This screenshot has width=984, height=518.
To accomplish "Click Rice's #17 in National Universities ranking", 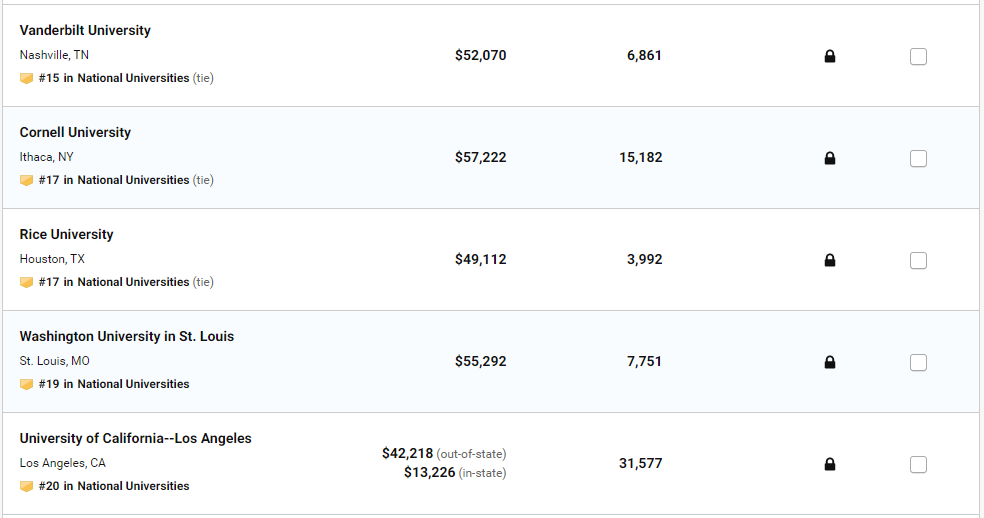I will [x=113, y=282].
